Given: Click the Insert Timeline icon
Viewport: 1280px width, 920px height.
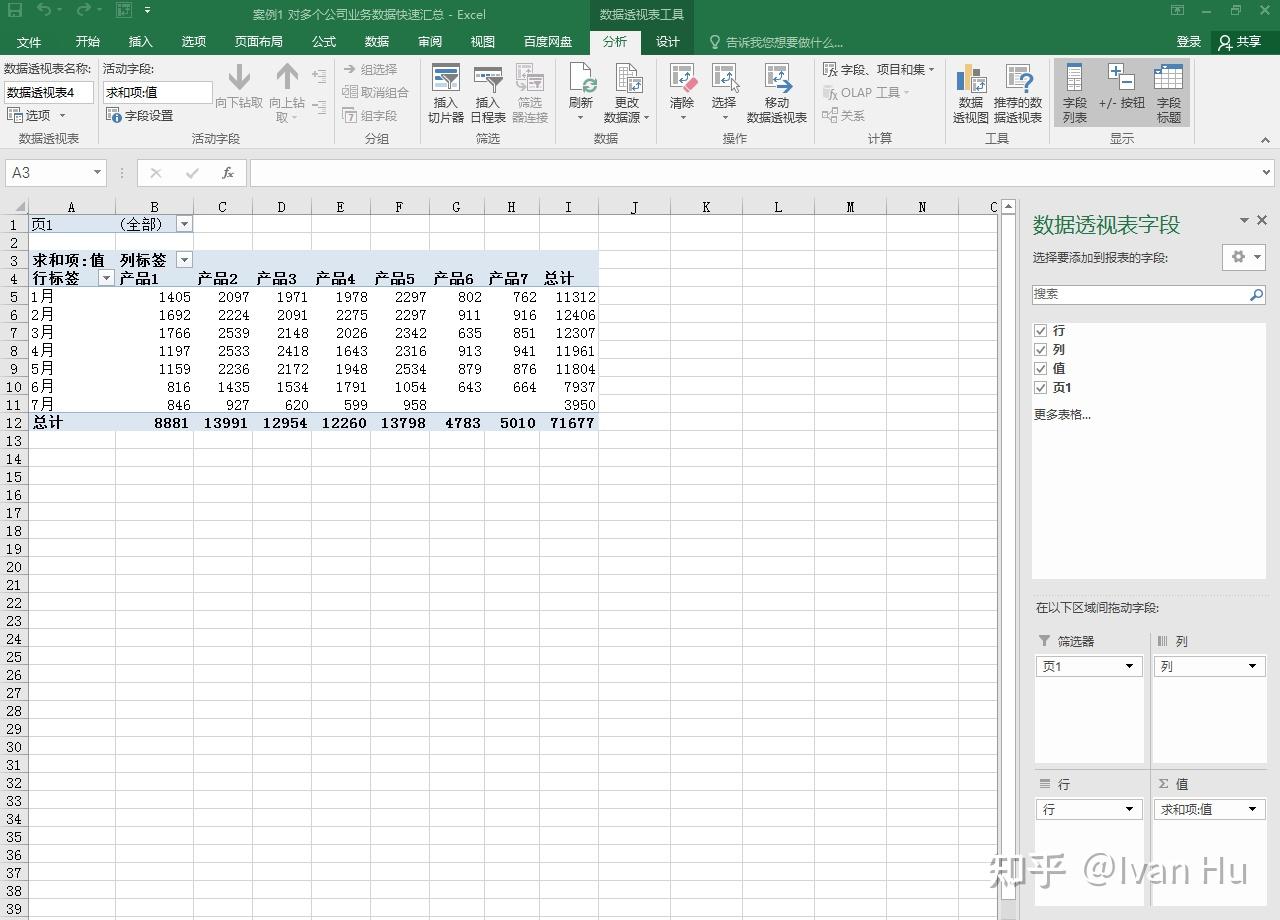Looking at the screenshot, I should click(488, 80).
